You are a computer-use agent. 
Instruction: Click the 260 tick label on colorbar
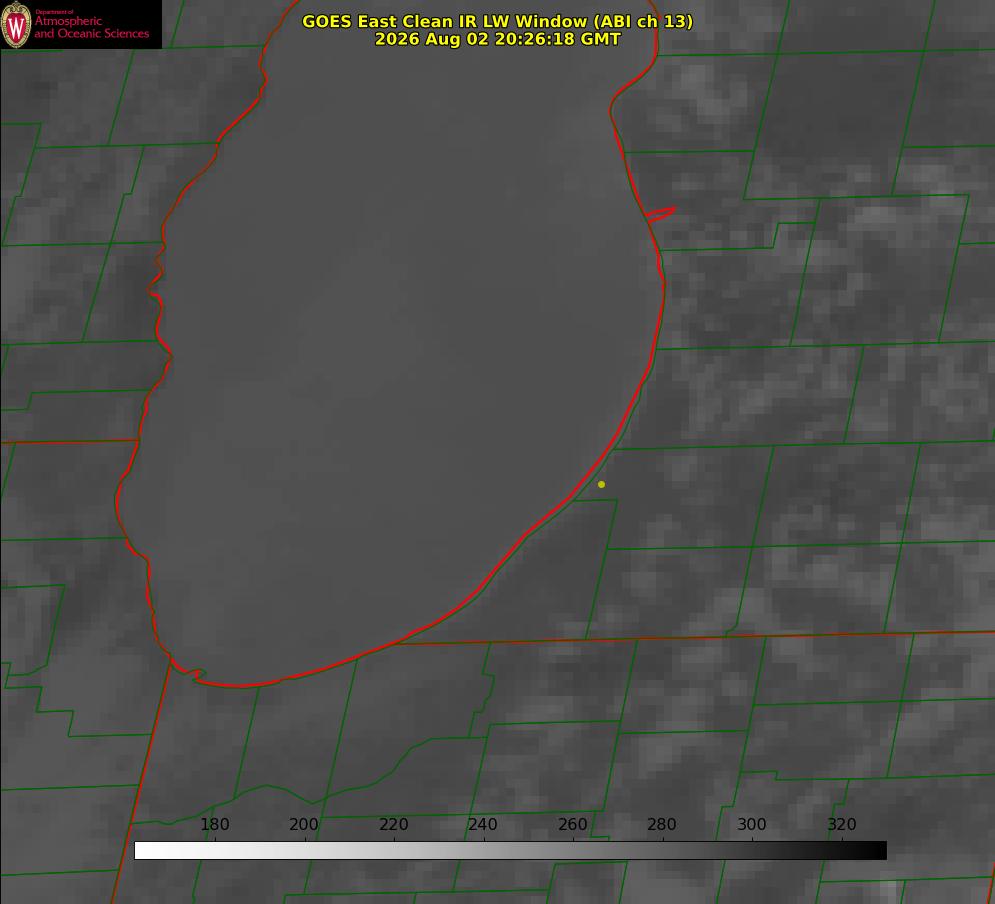tap(572, 824)
